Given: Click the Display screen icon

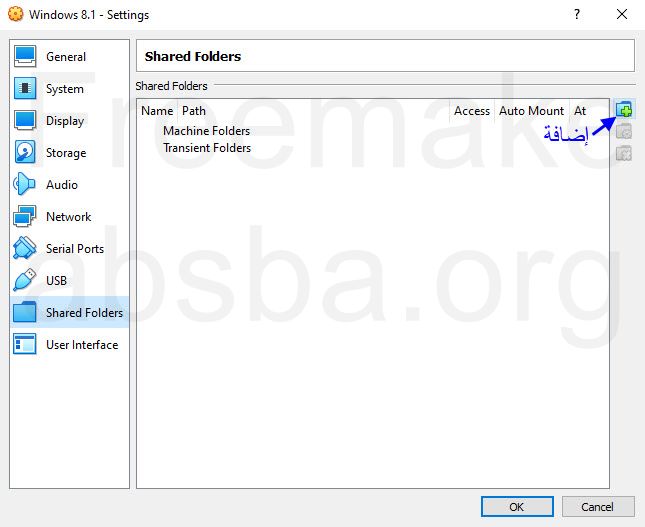Looking at the screenshot, I should coord(25,120).
